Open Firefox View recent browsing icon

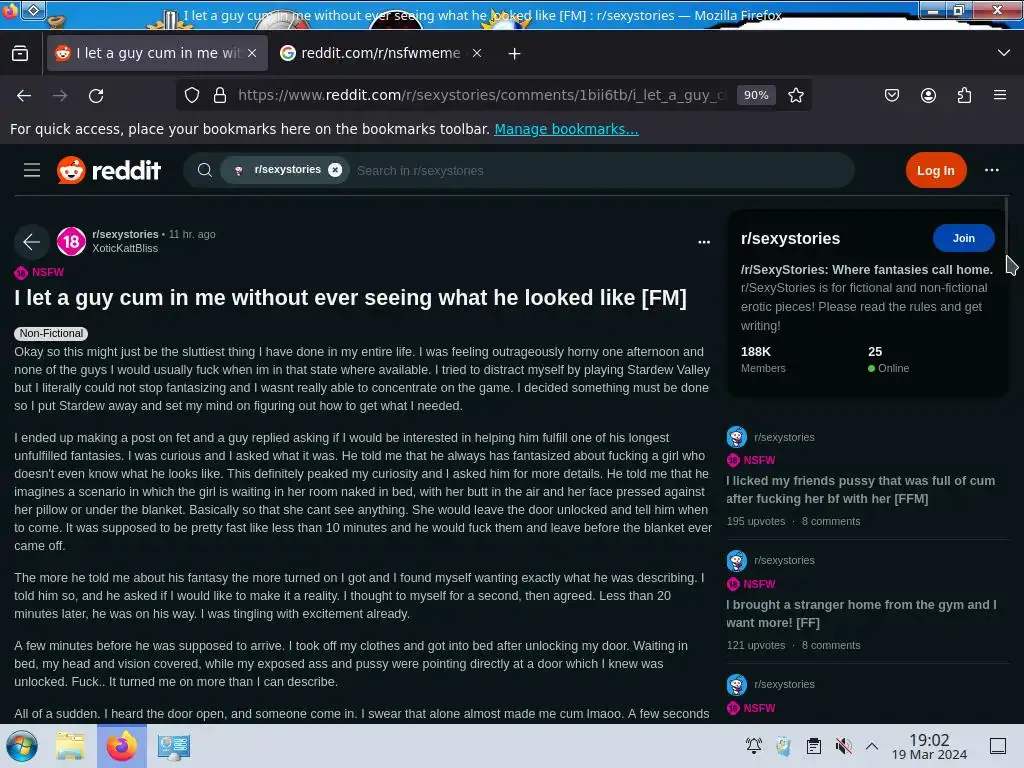(x=20, y=53)
